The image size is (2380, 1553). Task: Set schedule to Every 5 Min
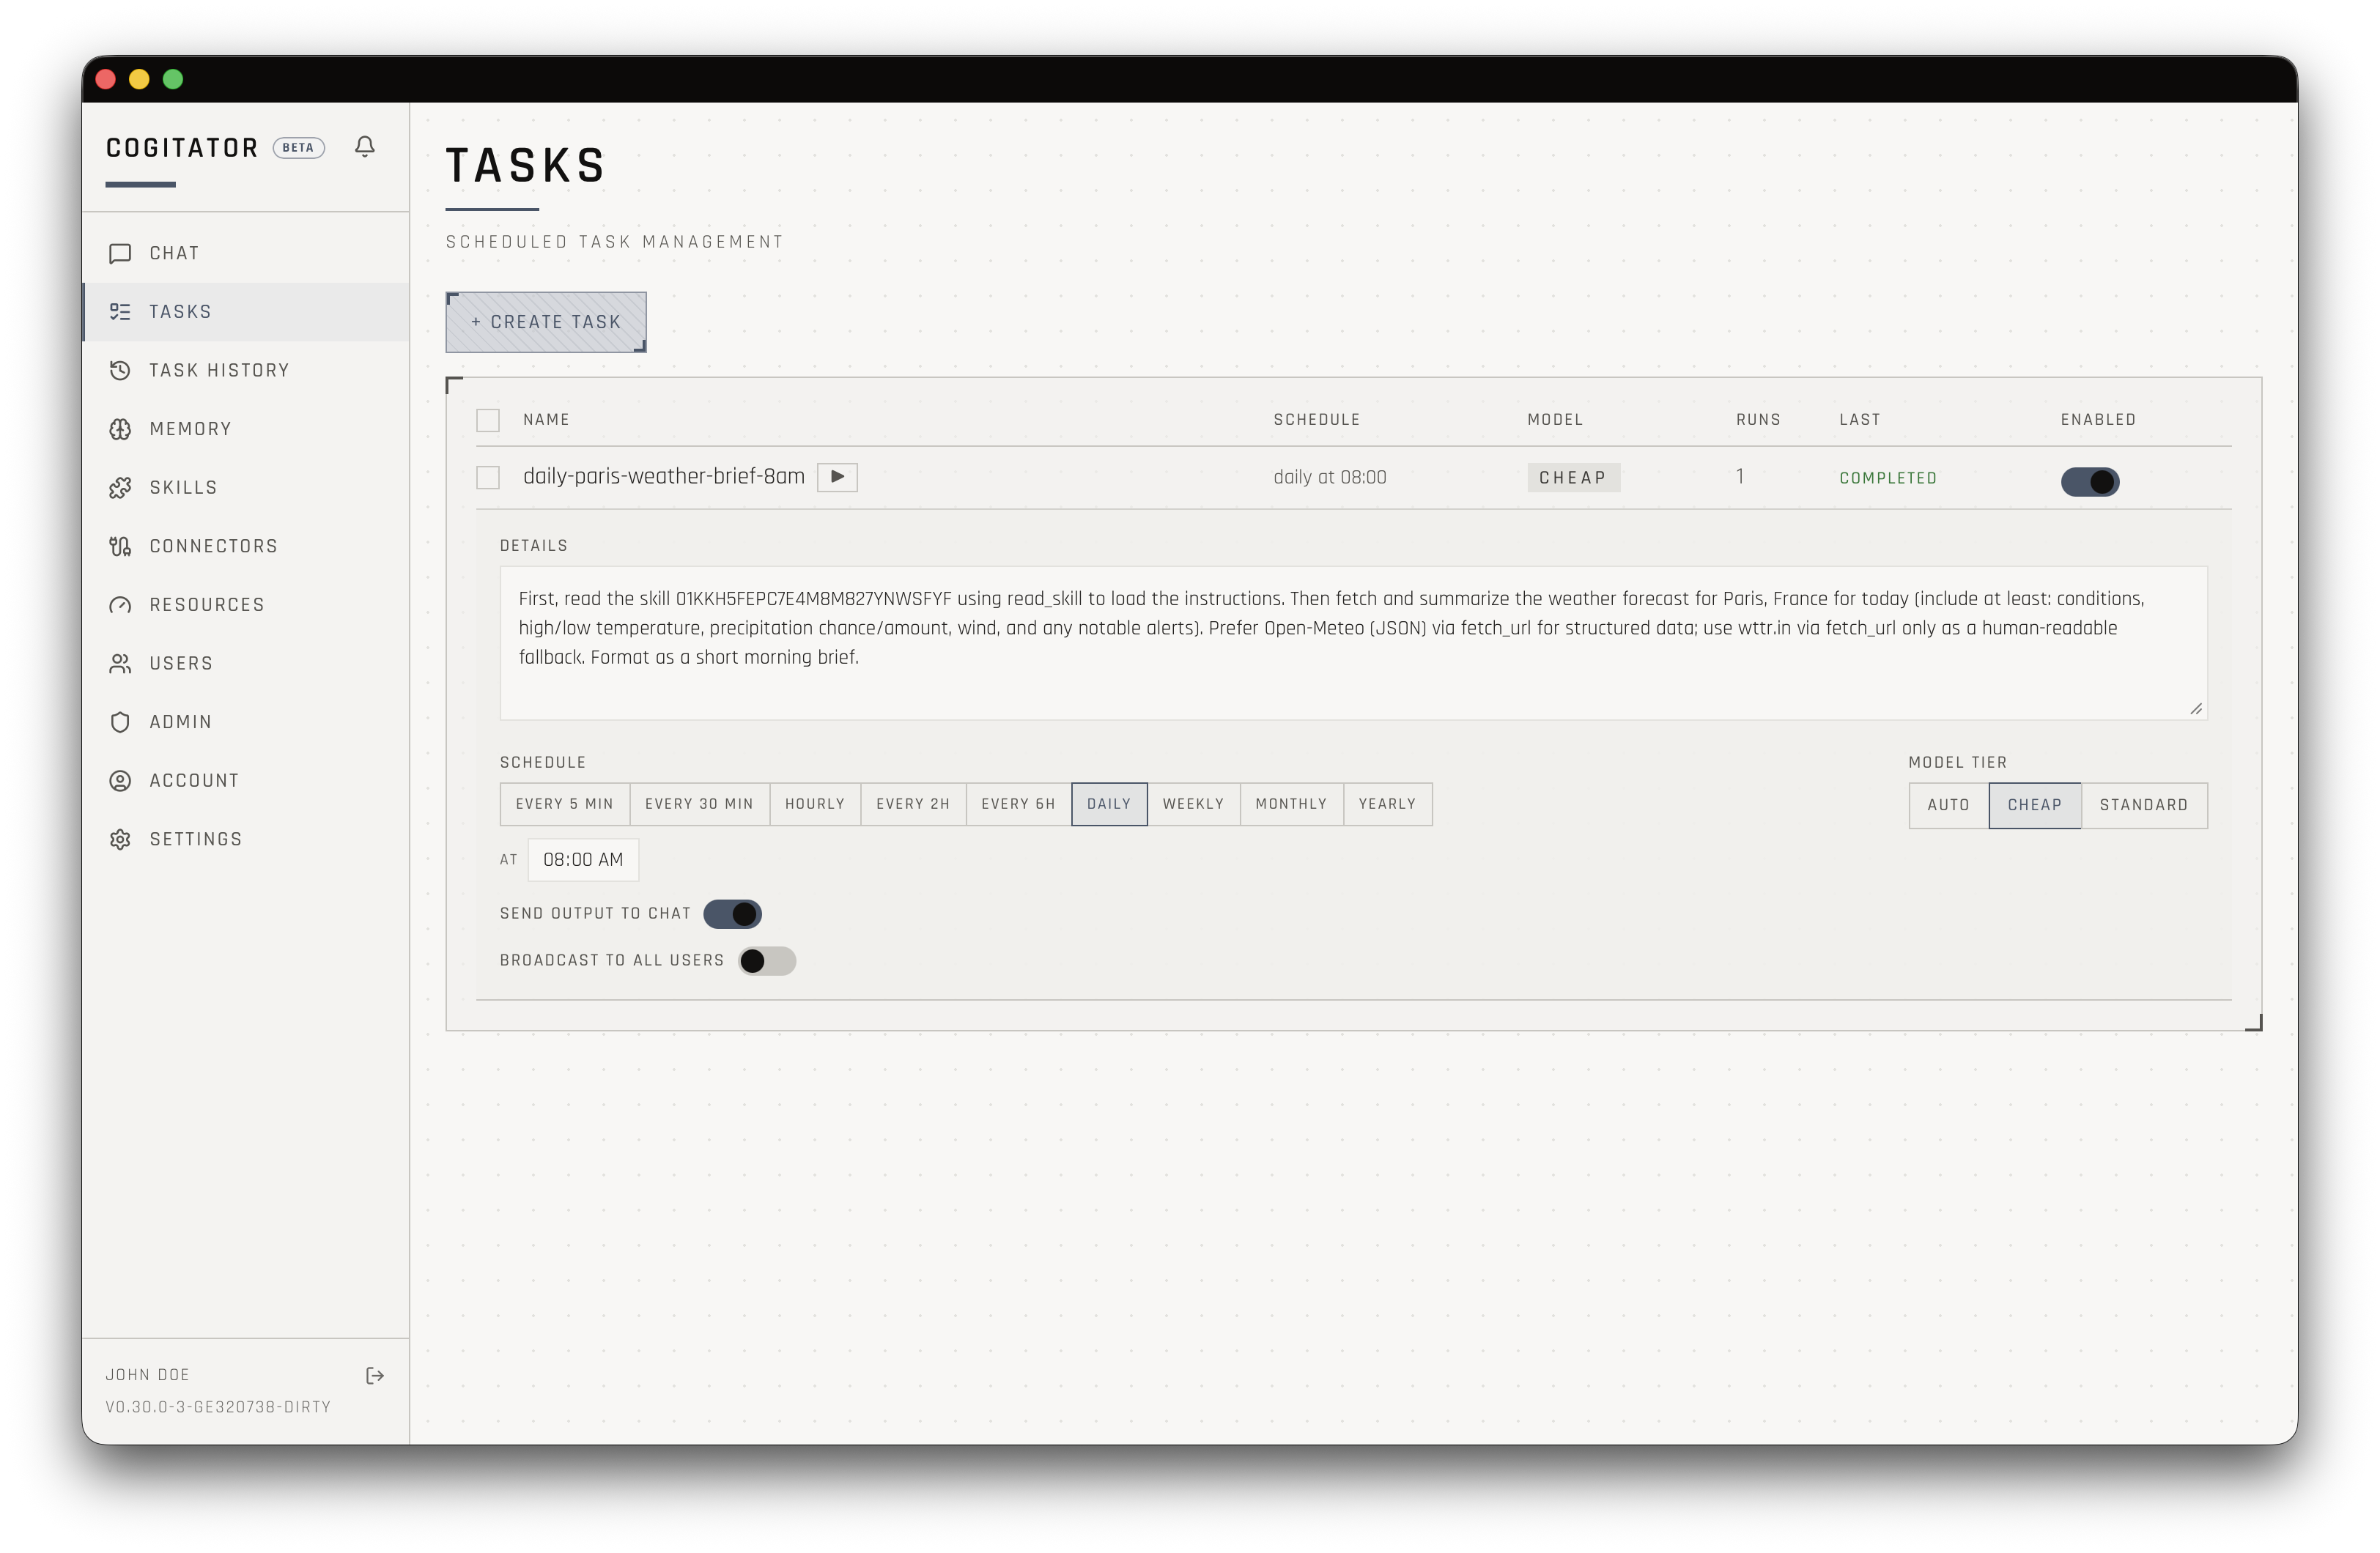point(565,804)
